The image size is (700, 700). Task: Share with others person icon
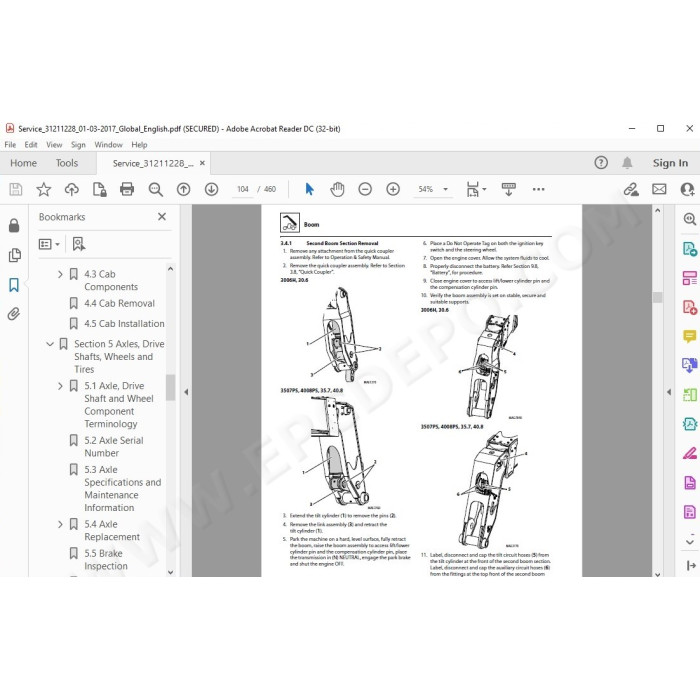(687, 189)
